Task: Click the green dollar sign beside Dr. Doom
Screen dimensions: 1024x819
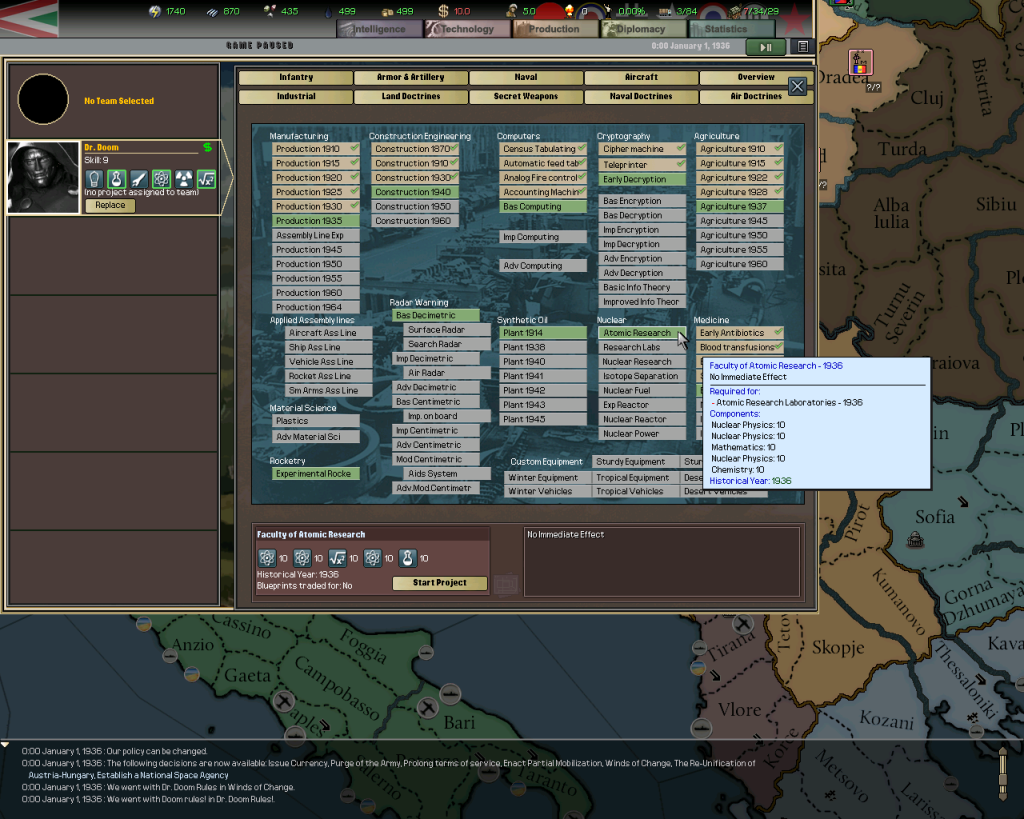Action: [207, 148]
